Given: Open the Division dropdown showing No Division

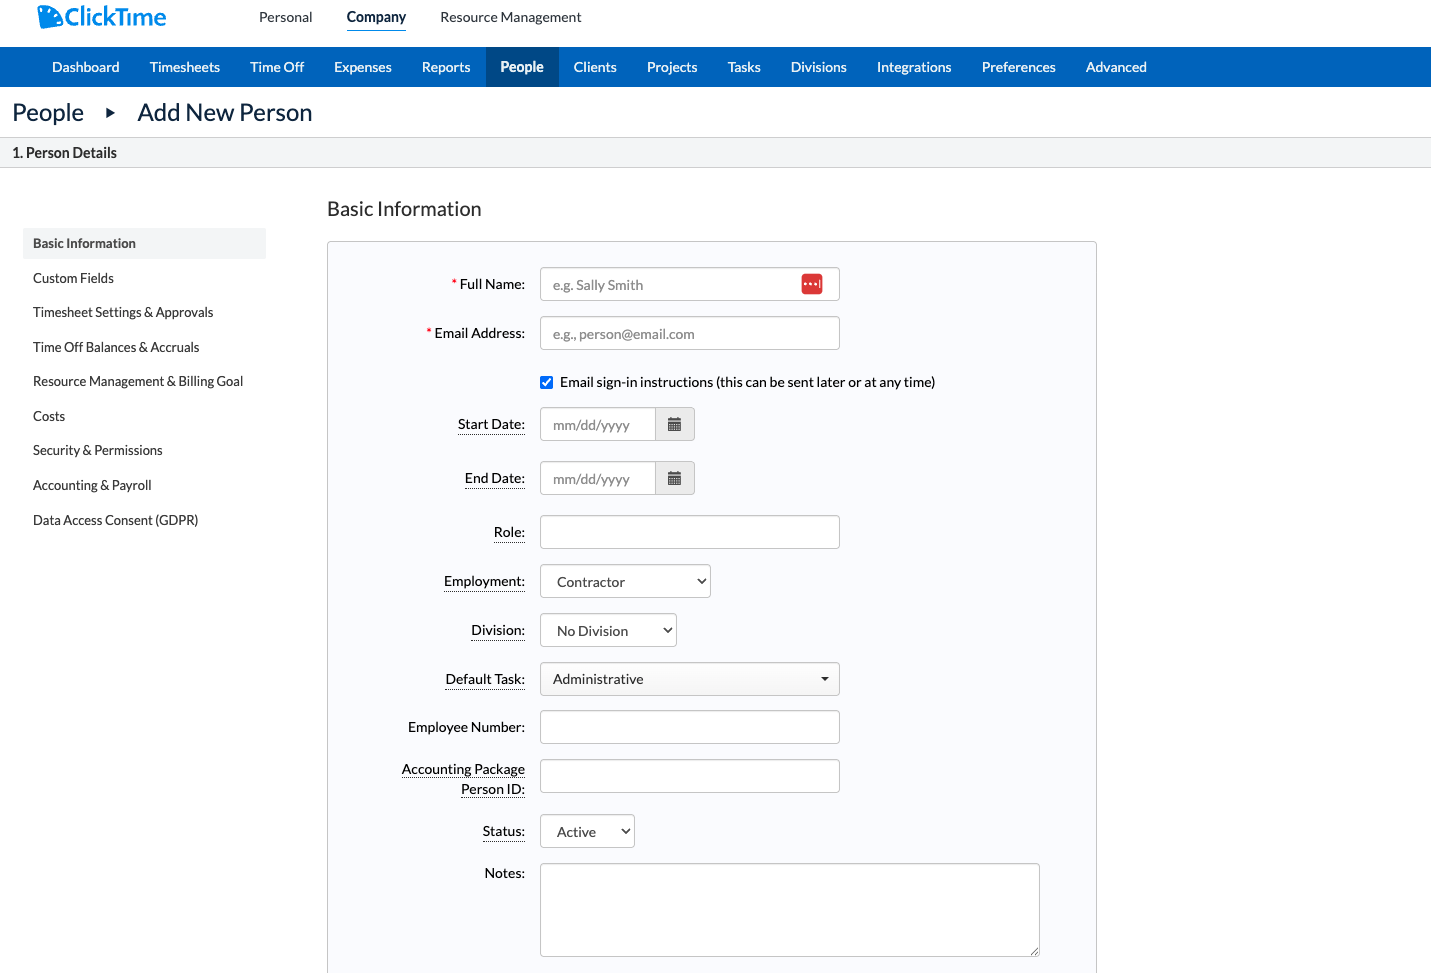Looking at the screenshot, I should pyautogui.click(x=608, y=630).
